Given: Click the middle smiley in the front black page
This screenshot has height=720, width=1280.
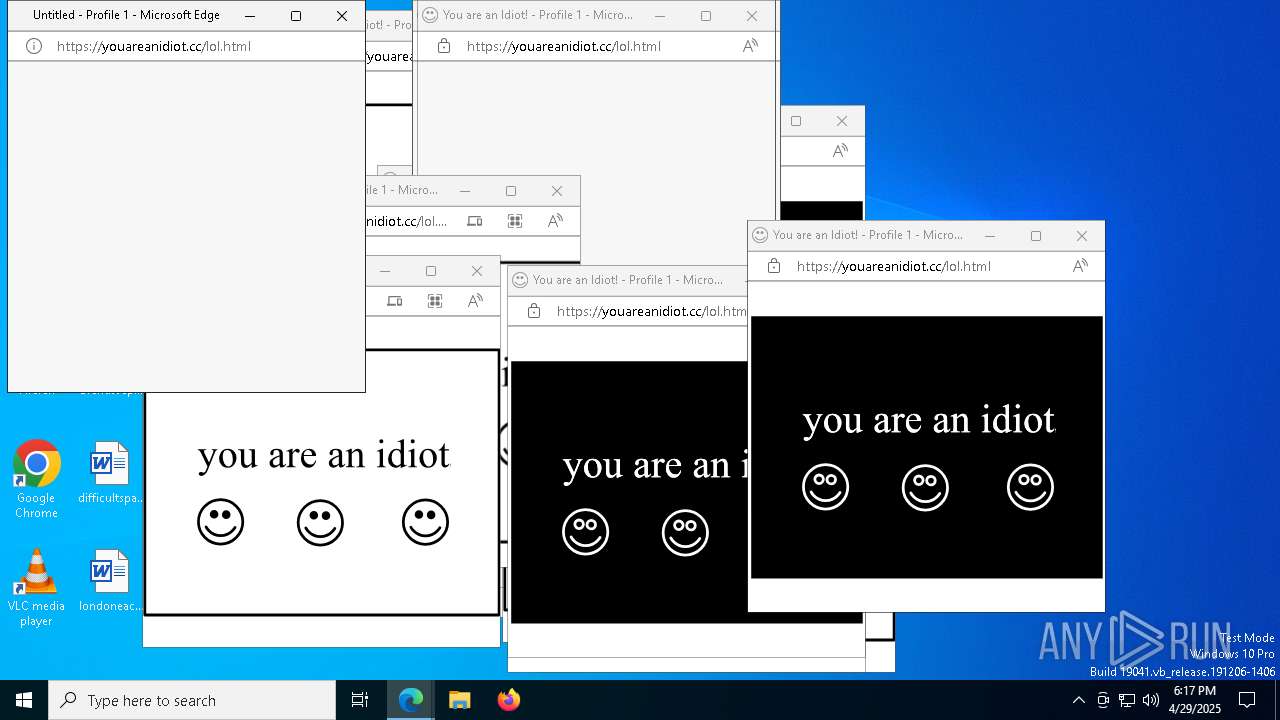Looking at the screenshot, I should [926, 487].
